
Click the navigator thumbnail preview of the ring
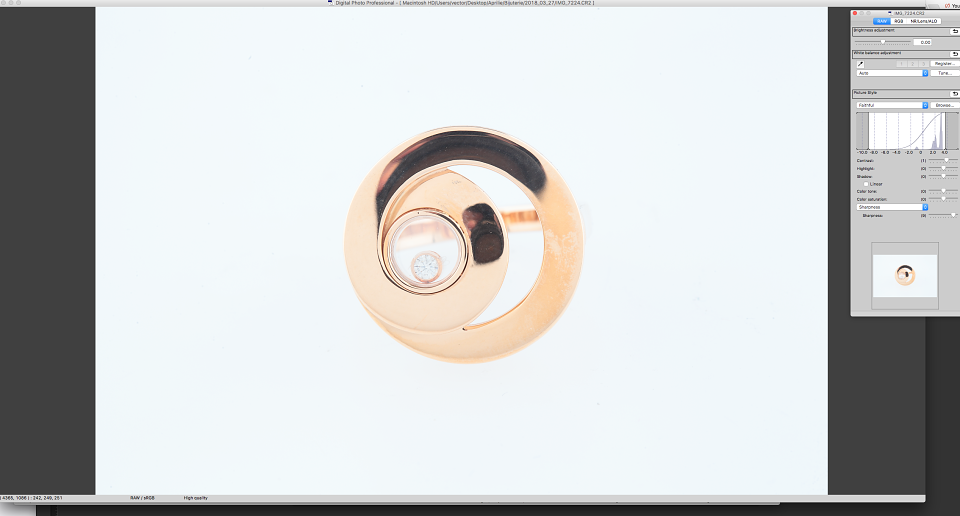(905, 275)
